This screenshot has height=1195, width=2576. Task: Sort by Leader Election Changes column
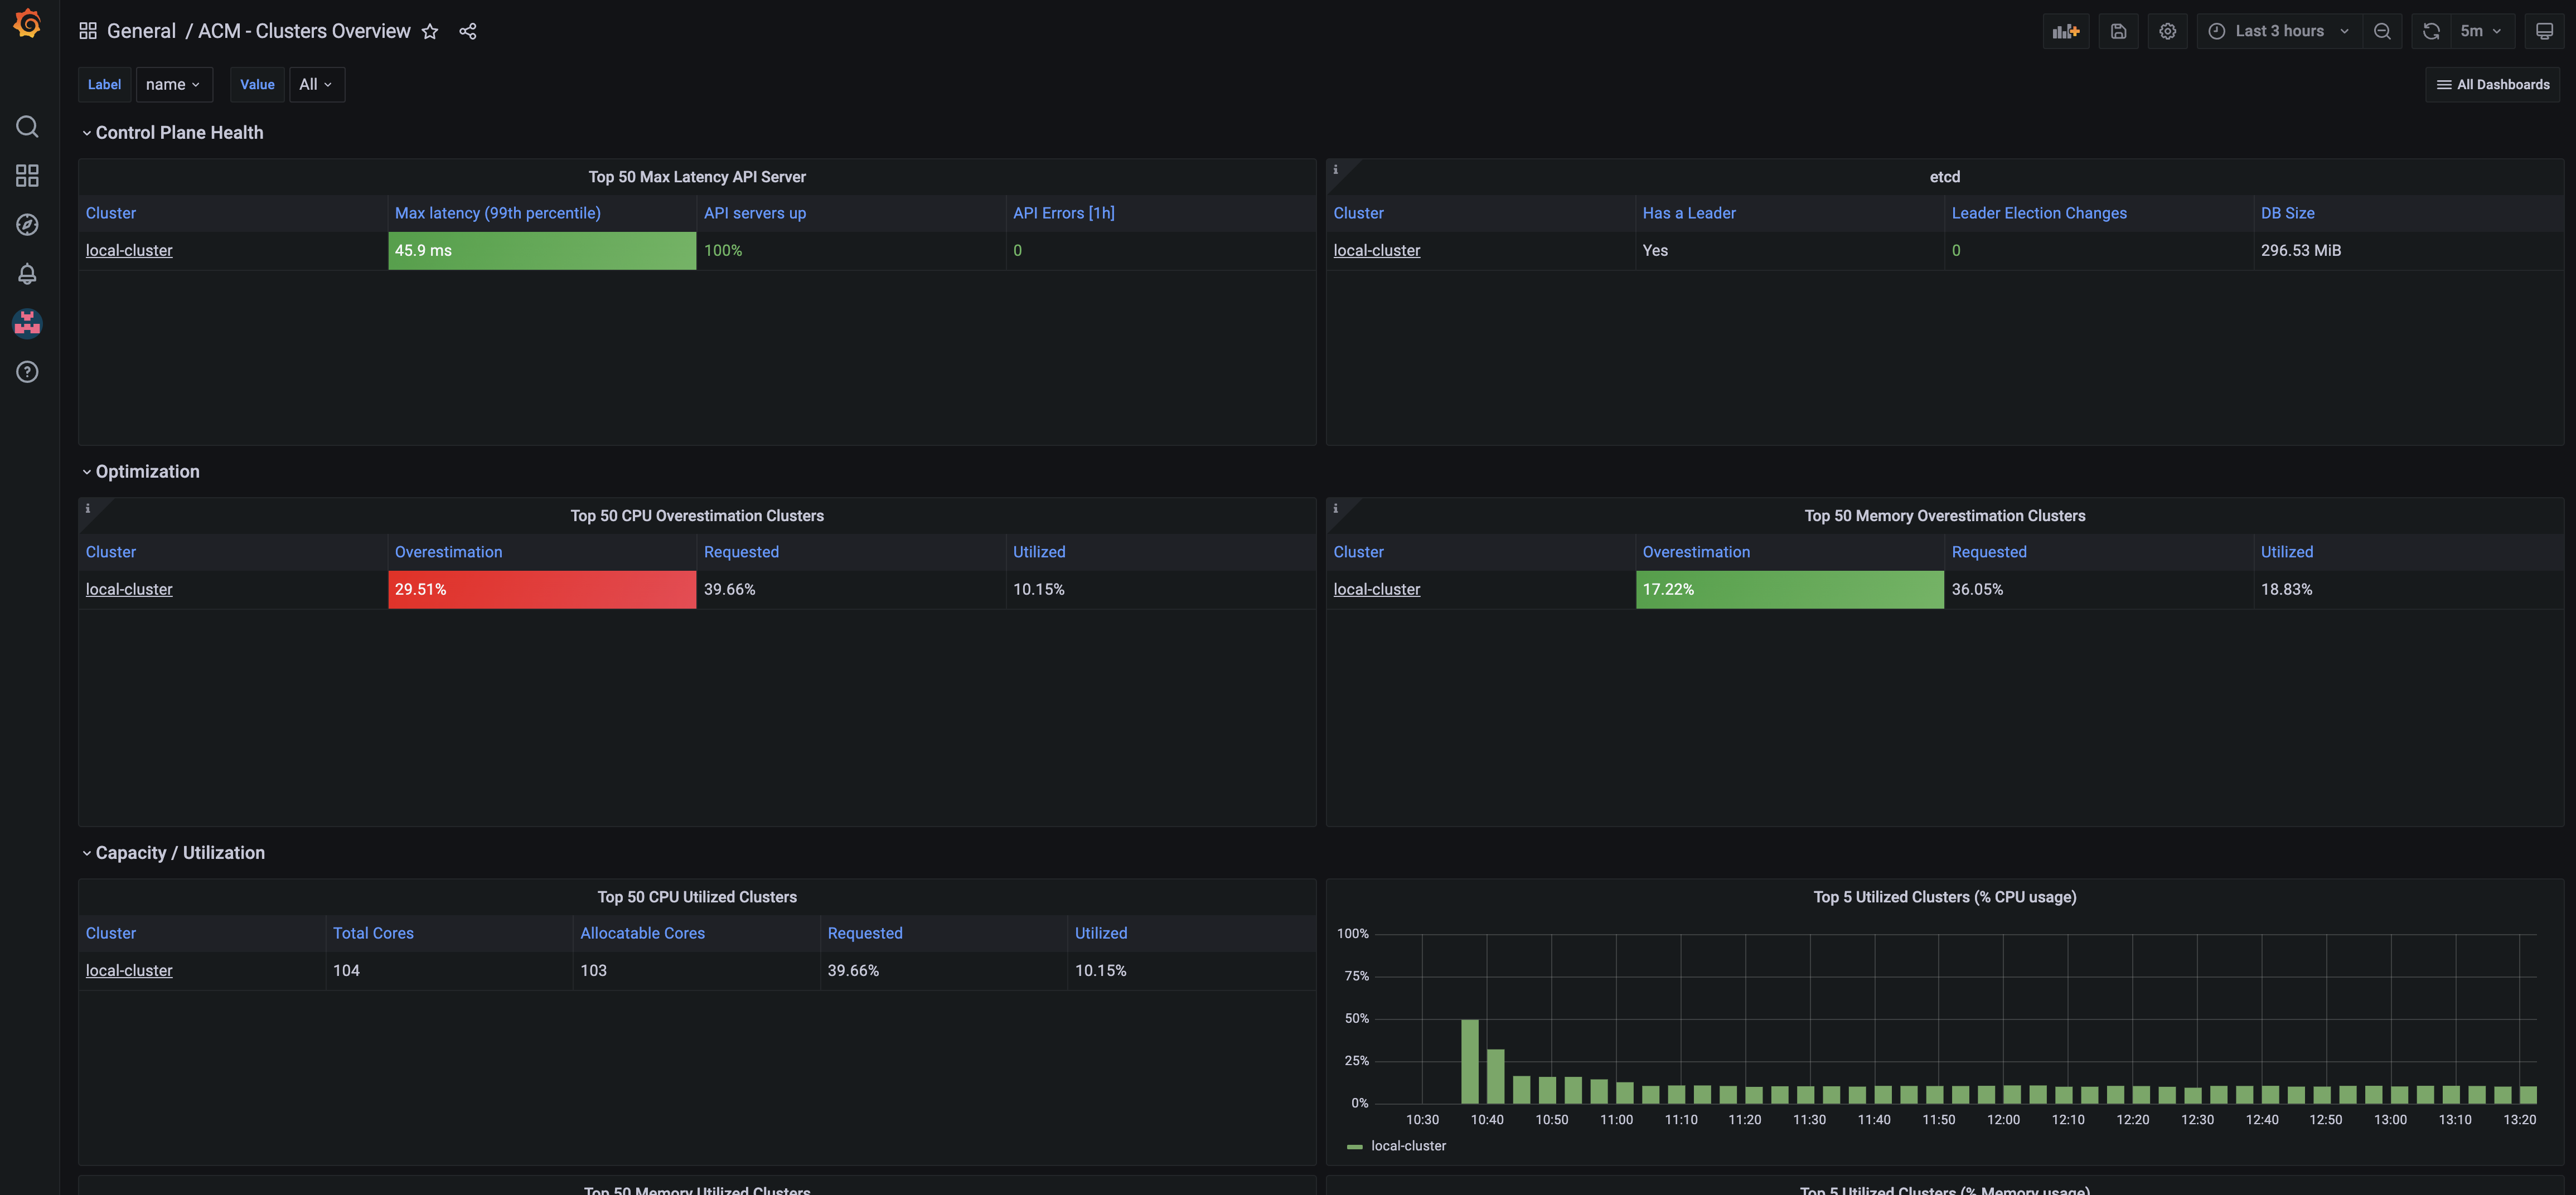pos(2038,213)
